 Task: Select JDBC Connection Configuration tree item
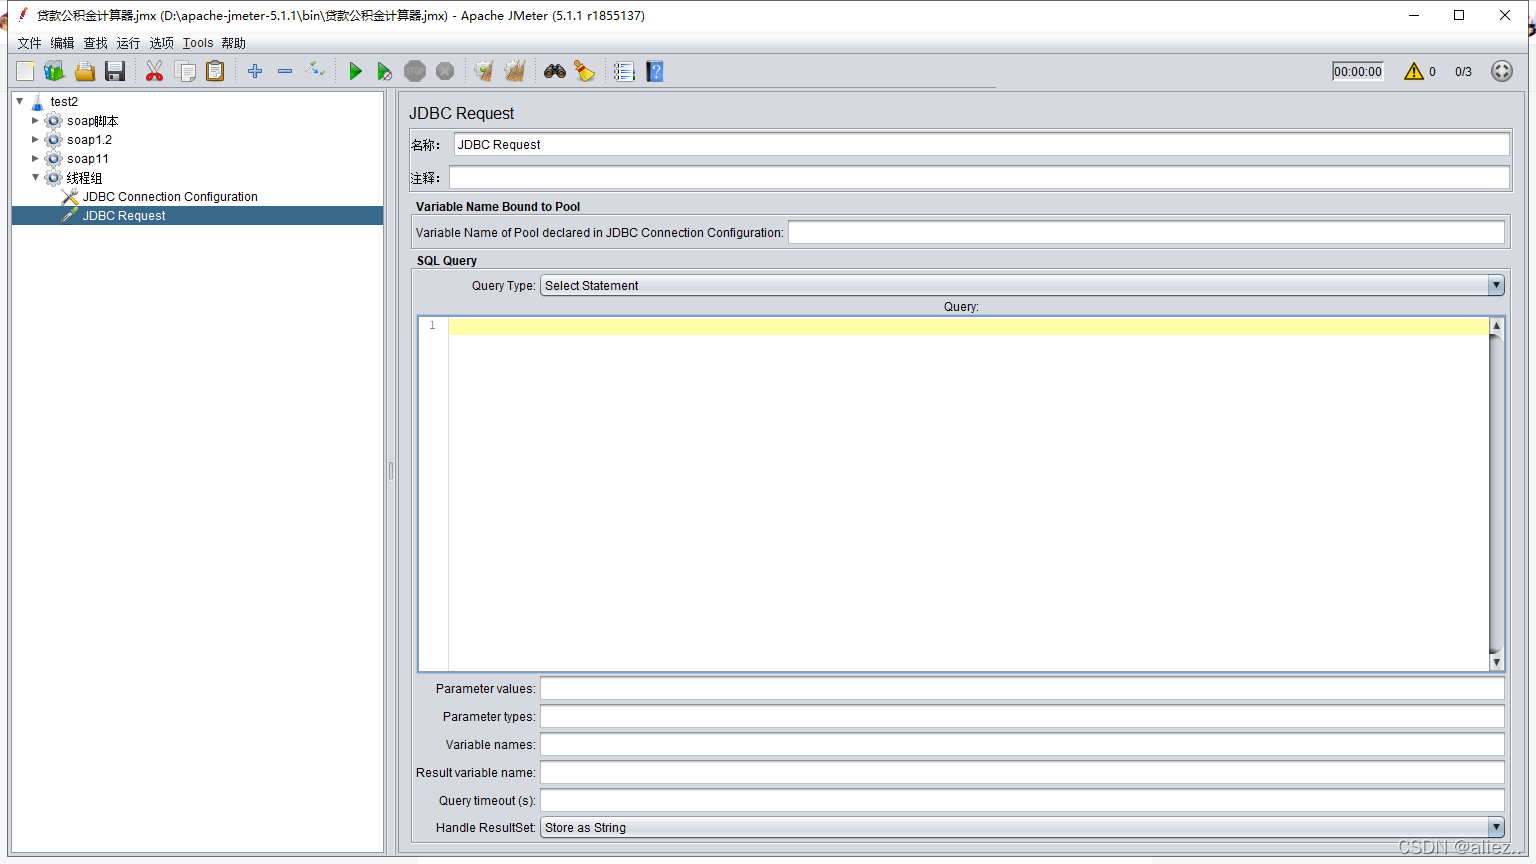click(170, 197)
